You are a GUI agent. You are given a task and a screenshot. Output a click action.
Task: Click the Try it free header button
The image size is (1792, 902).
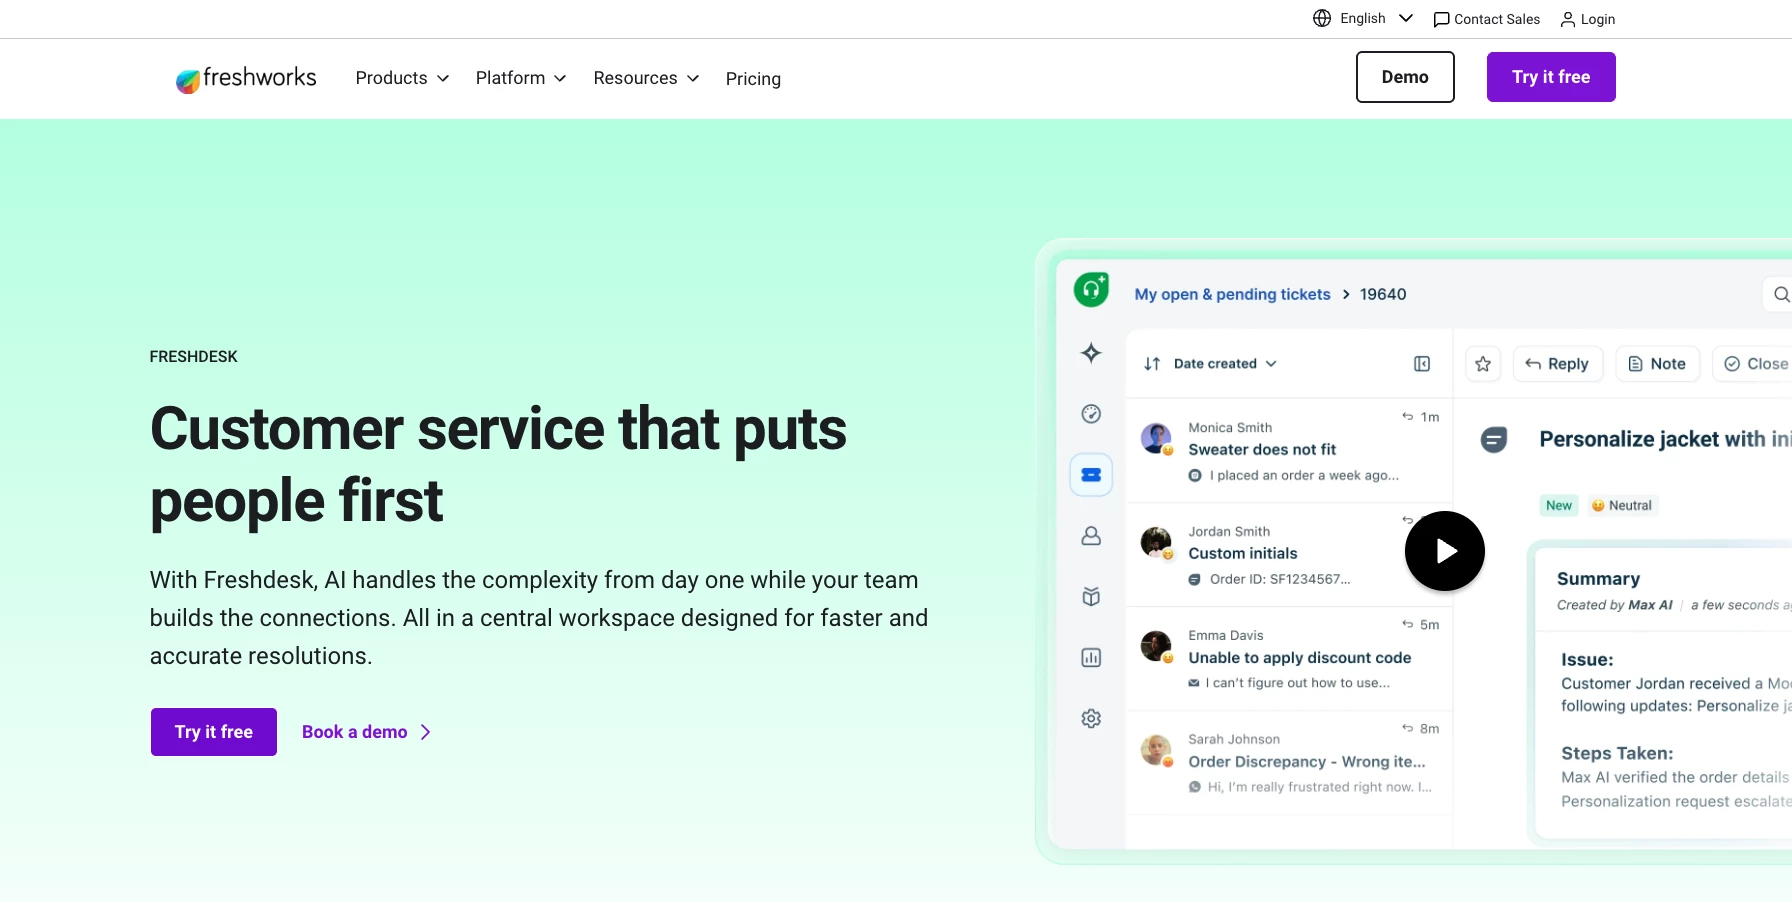(1551, 77)
